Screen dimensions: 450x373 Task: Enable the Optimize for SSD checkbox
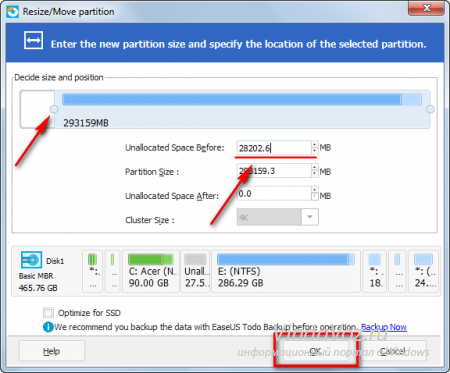tap(48, 313)
